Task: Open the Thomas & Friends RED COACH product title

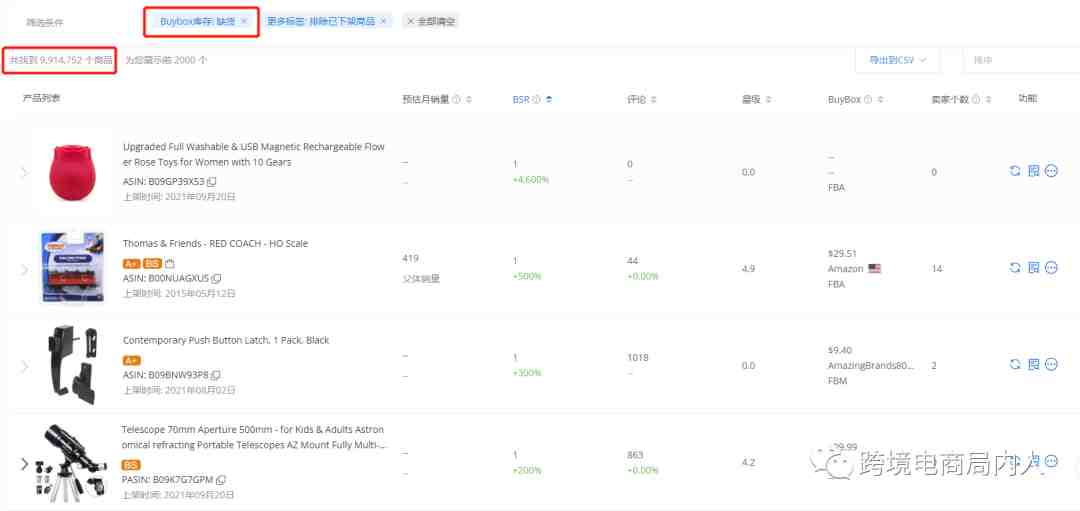Action: point(215,243)
